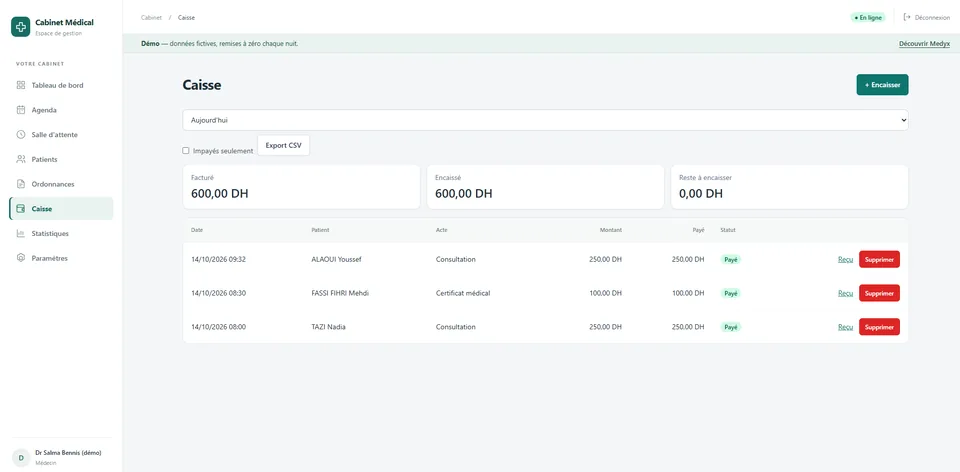Go to Cabinet in the breadcrumb

point(151,18)
